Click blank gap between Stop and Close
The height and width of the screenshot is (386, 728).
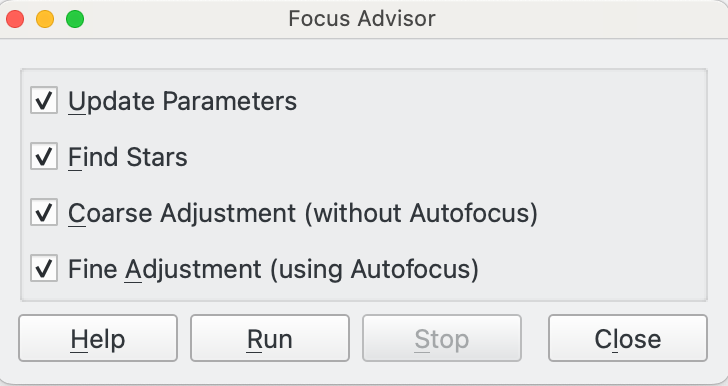click(535, 338)
